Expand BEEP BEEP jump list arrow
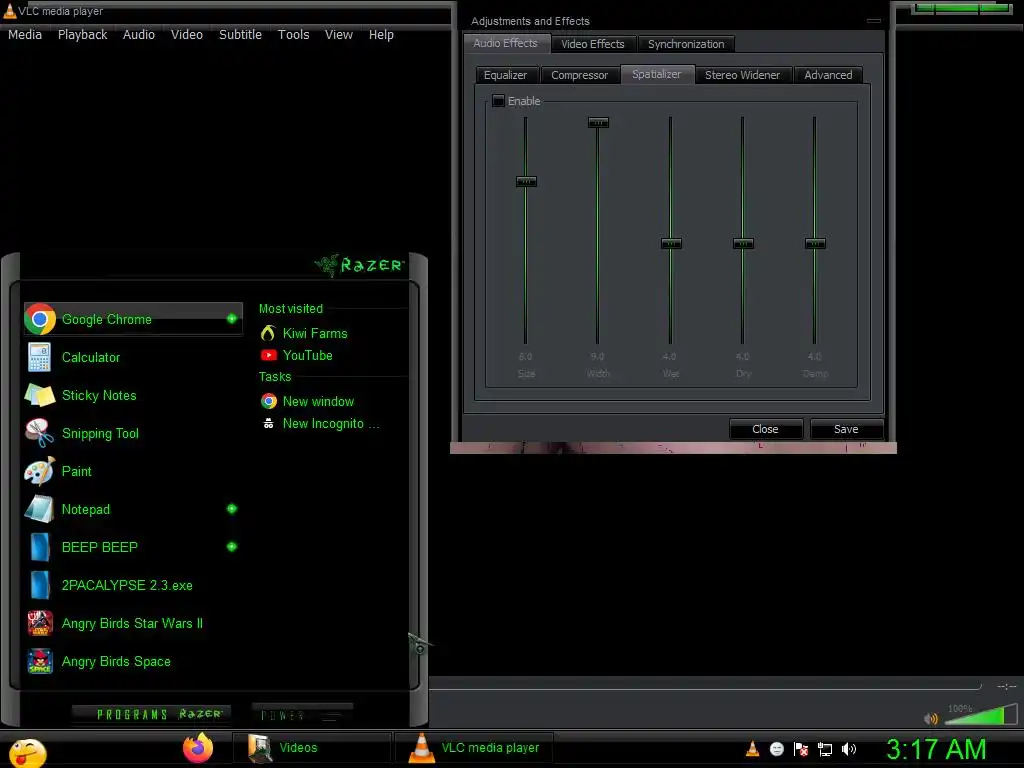This screenshot has width=1024, height=768. [232, 547]
